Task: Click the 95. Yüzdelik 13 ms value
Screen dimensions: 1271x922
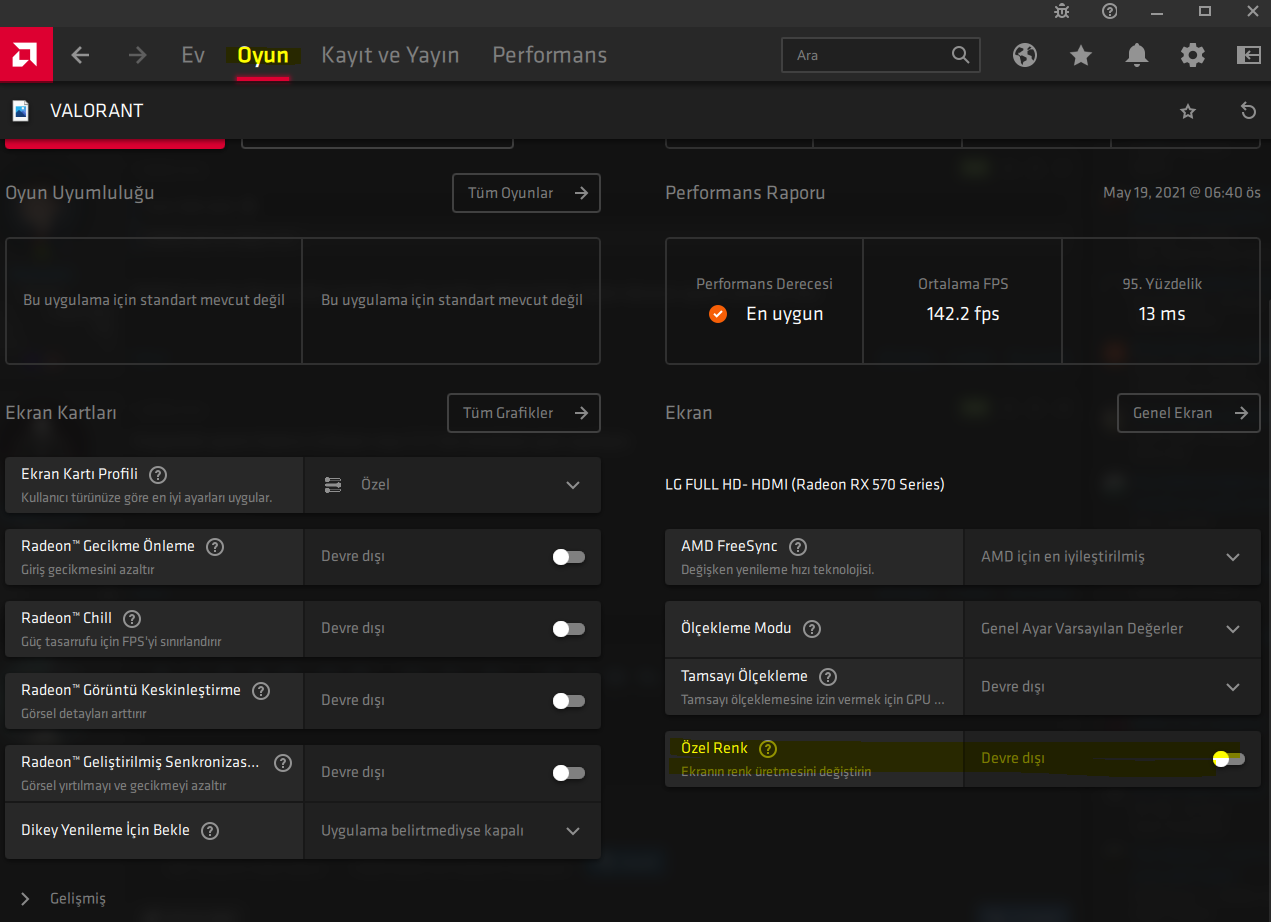Action: pyautogui.click(x=1162, y=314)
